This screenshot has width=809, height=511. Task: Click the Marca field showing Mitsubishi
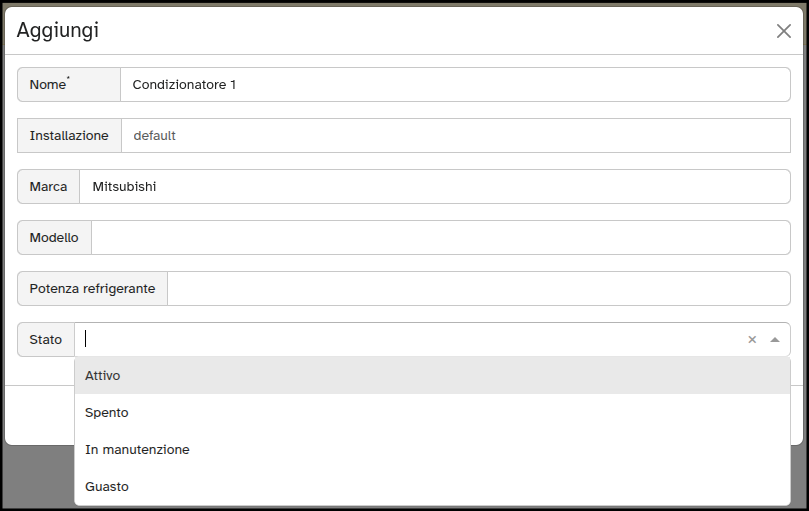pos(434,187)
